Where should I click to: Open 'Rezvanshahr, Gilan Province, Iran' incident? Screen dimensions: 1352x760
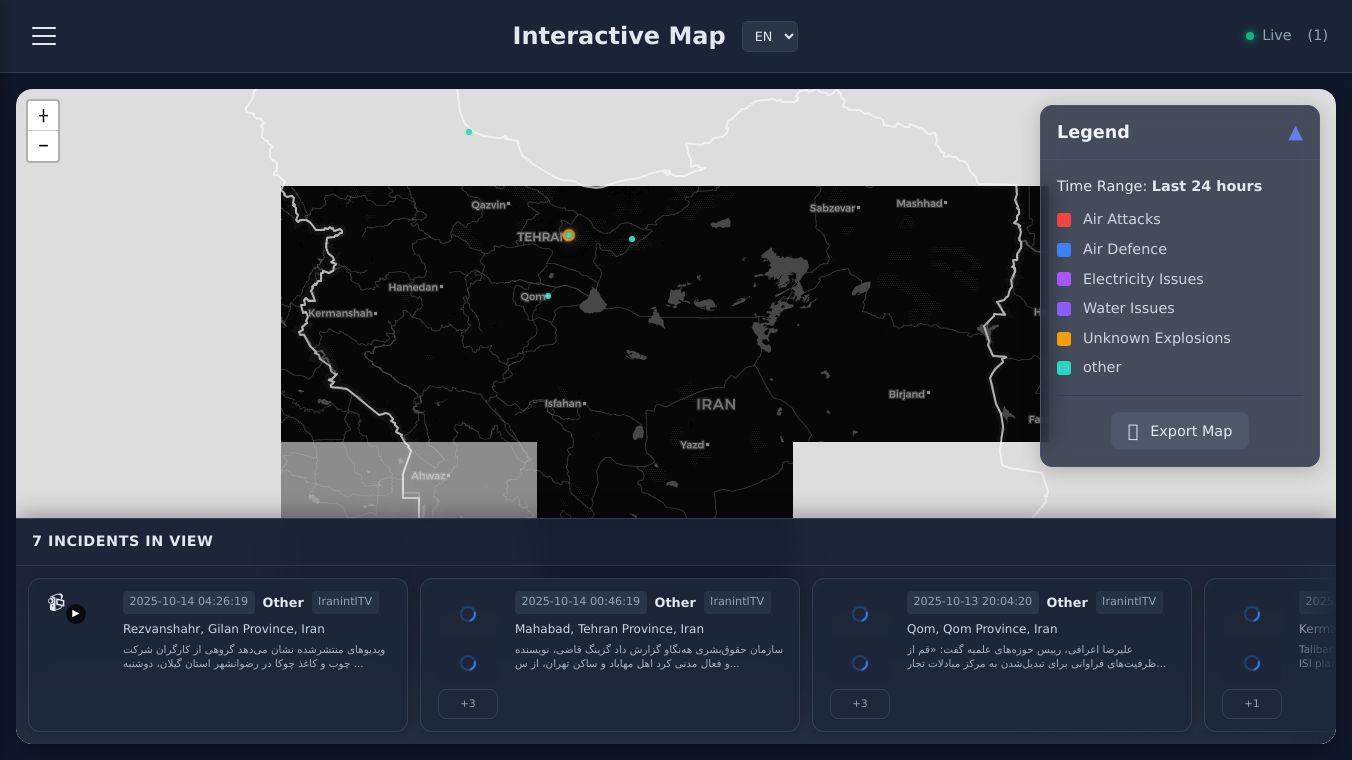pyautogui.click(x=224, y=629)
